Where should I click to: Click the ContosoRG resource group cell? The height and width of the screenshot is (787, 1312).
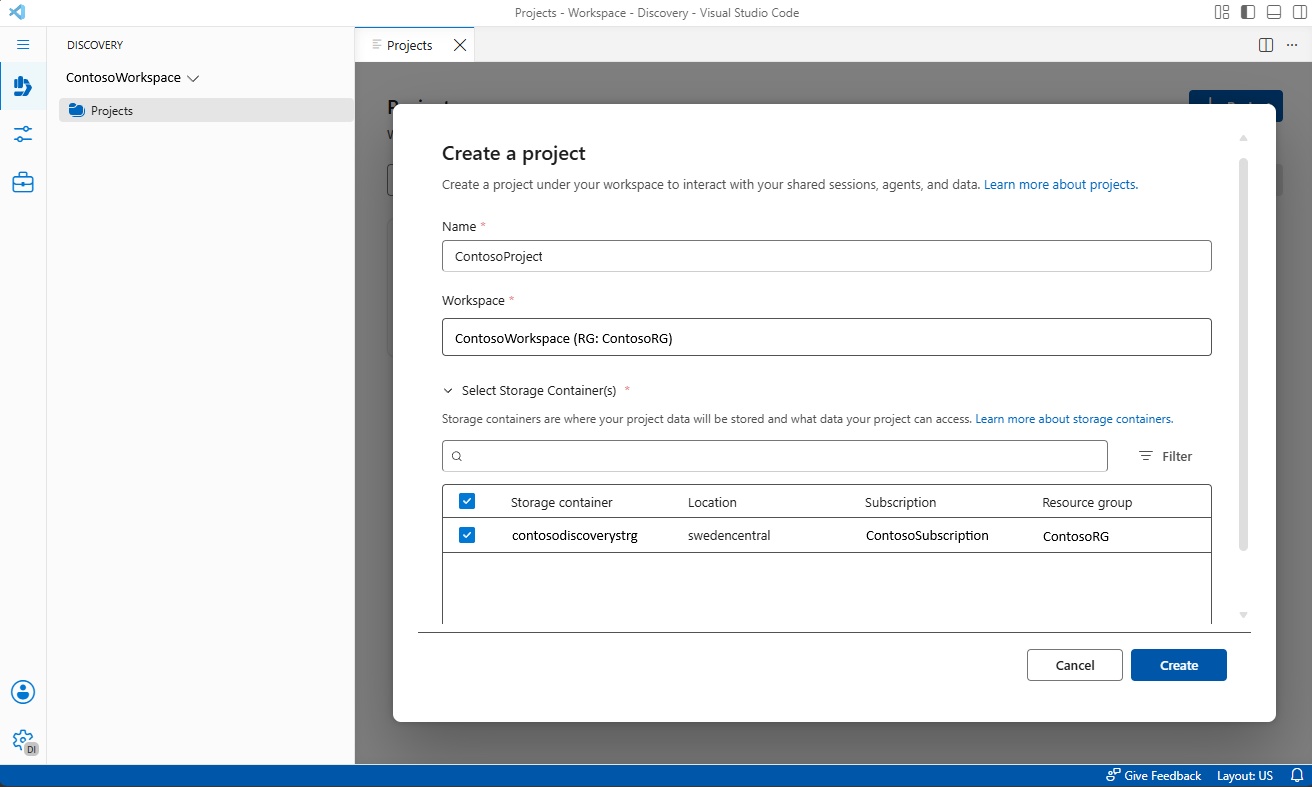click(x=1076, y=536)
